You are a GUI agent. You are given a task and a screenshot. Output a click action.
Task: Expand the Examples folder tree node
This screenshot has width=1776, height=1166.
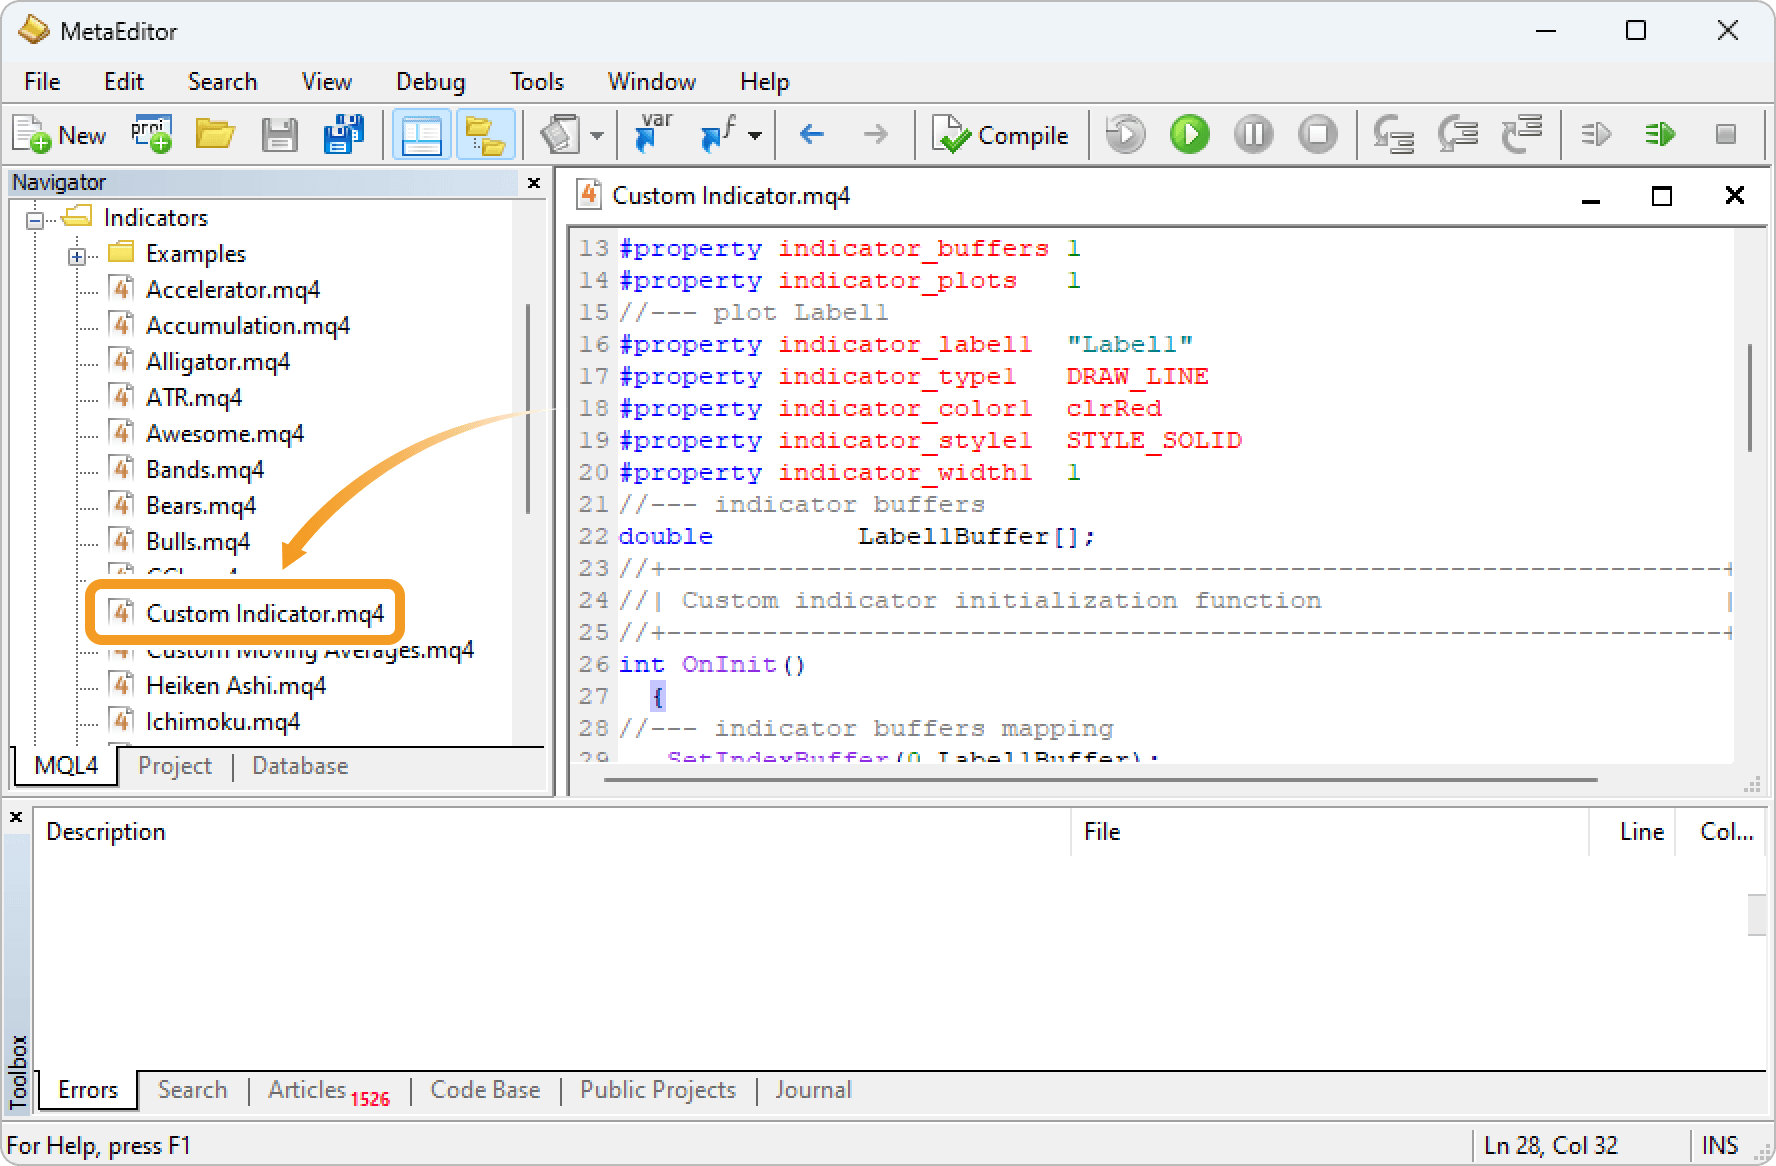(77, 256)
